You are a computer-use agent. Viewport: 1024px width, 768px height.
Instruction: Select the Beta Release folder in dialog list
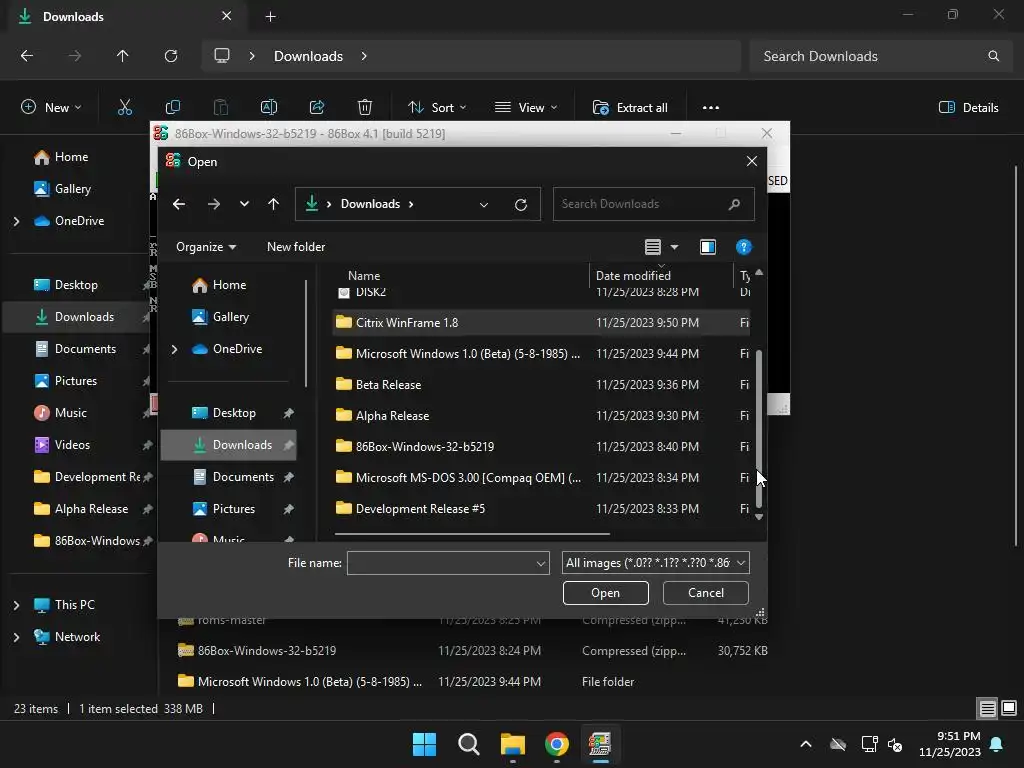(x=541, y=385)
